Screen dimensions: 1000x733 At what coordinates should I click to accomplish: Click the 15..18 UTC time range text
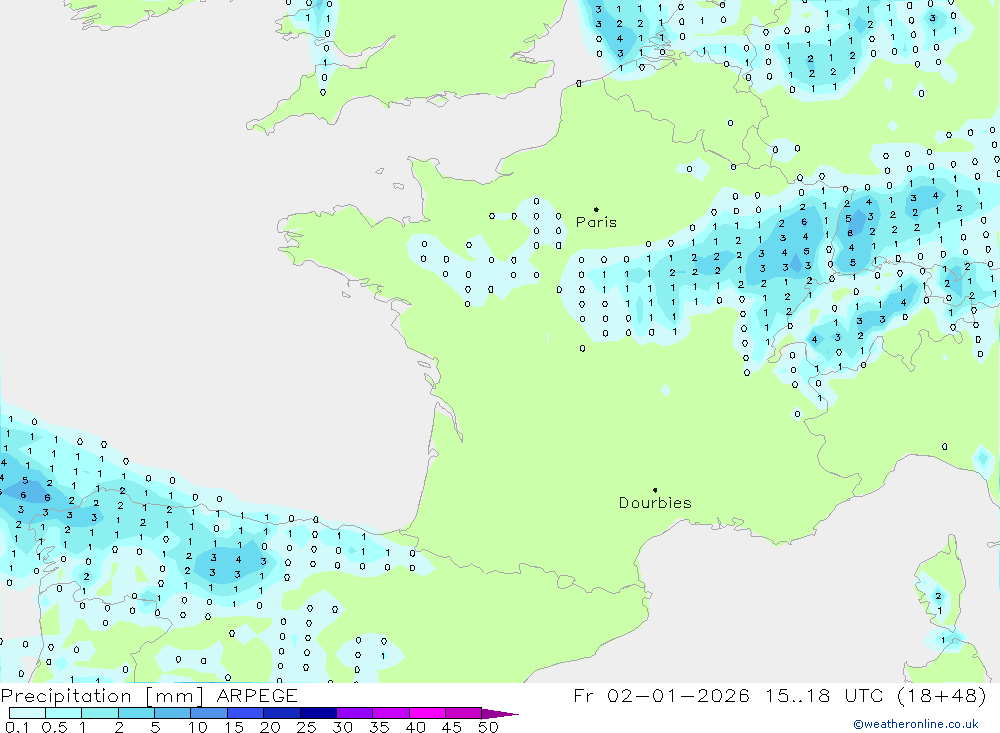[x=823, y=695]
